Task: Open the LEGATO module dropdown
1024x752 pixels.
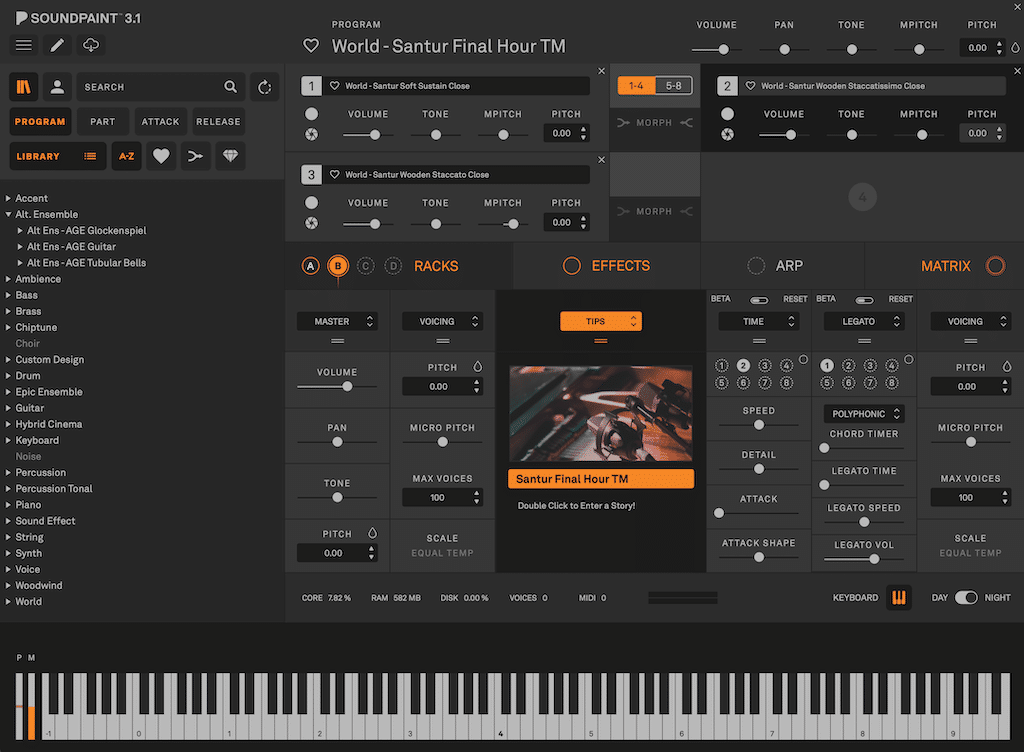Action: tap(864, 321)
